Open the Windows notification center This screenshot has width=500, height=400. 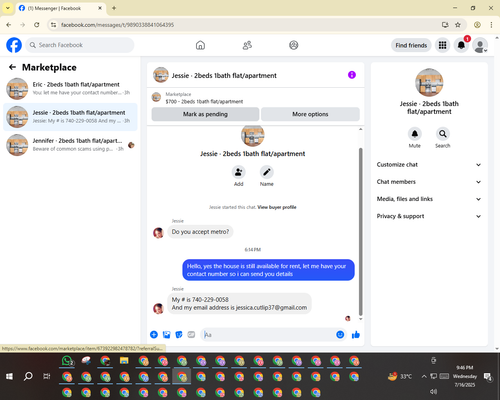[x=488, y=377]
